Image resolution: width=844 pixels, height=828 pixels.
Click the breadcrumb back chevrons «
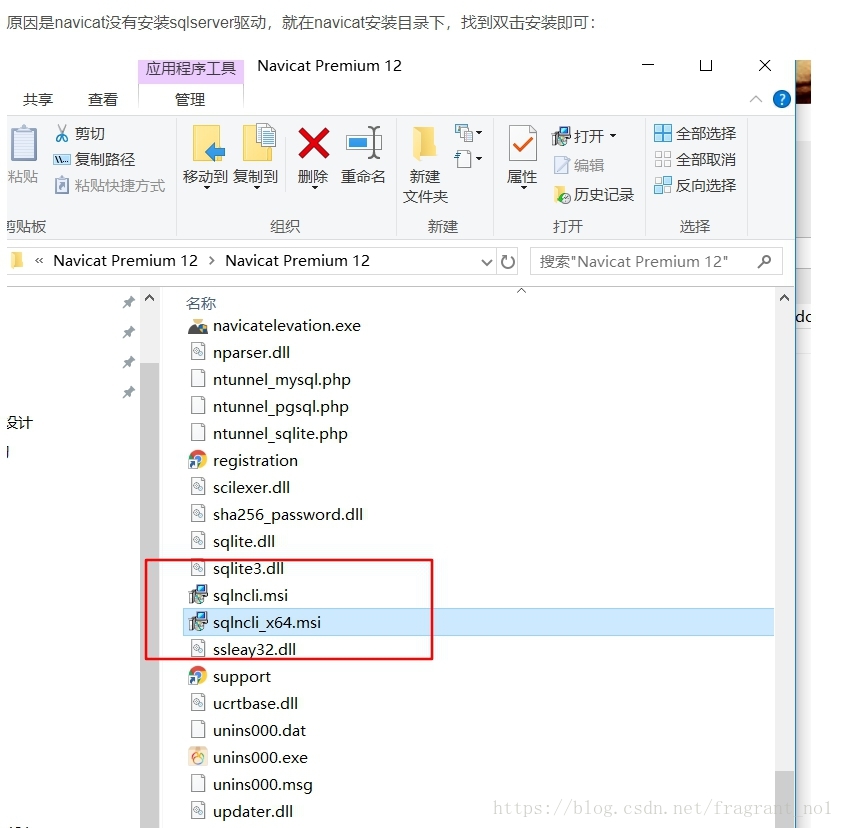(x=39, y=261)
